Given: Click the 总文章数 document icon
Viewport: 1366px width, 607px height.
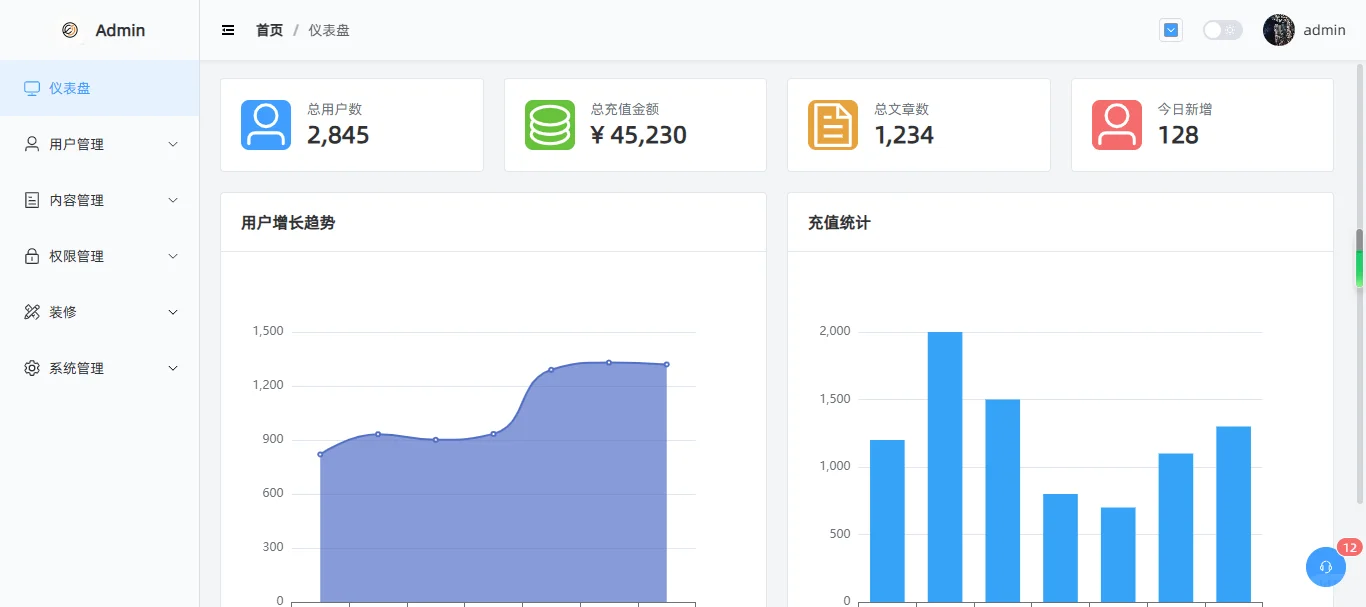Looking at the screenshot, I should pos(832,124).
